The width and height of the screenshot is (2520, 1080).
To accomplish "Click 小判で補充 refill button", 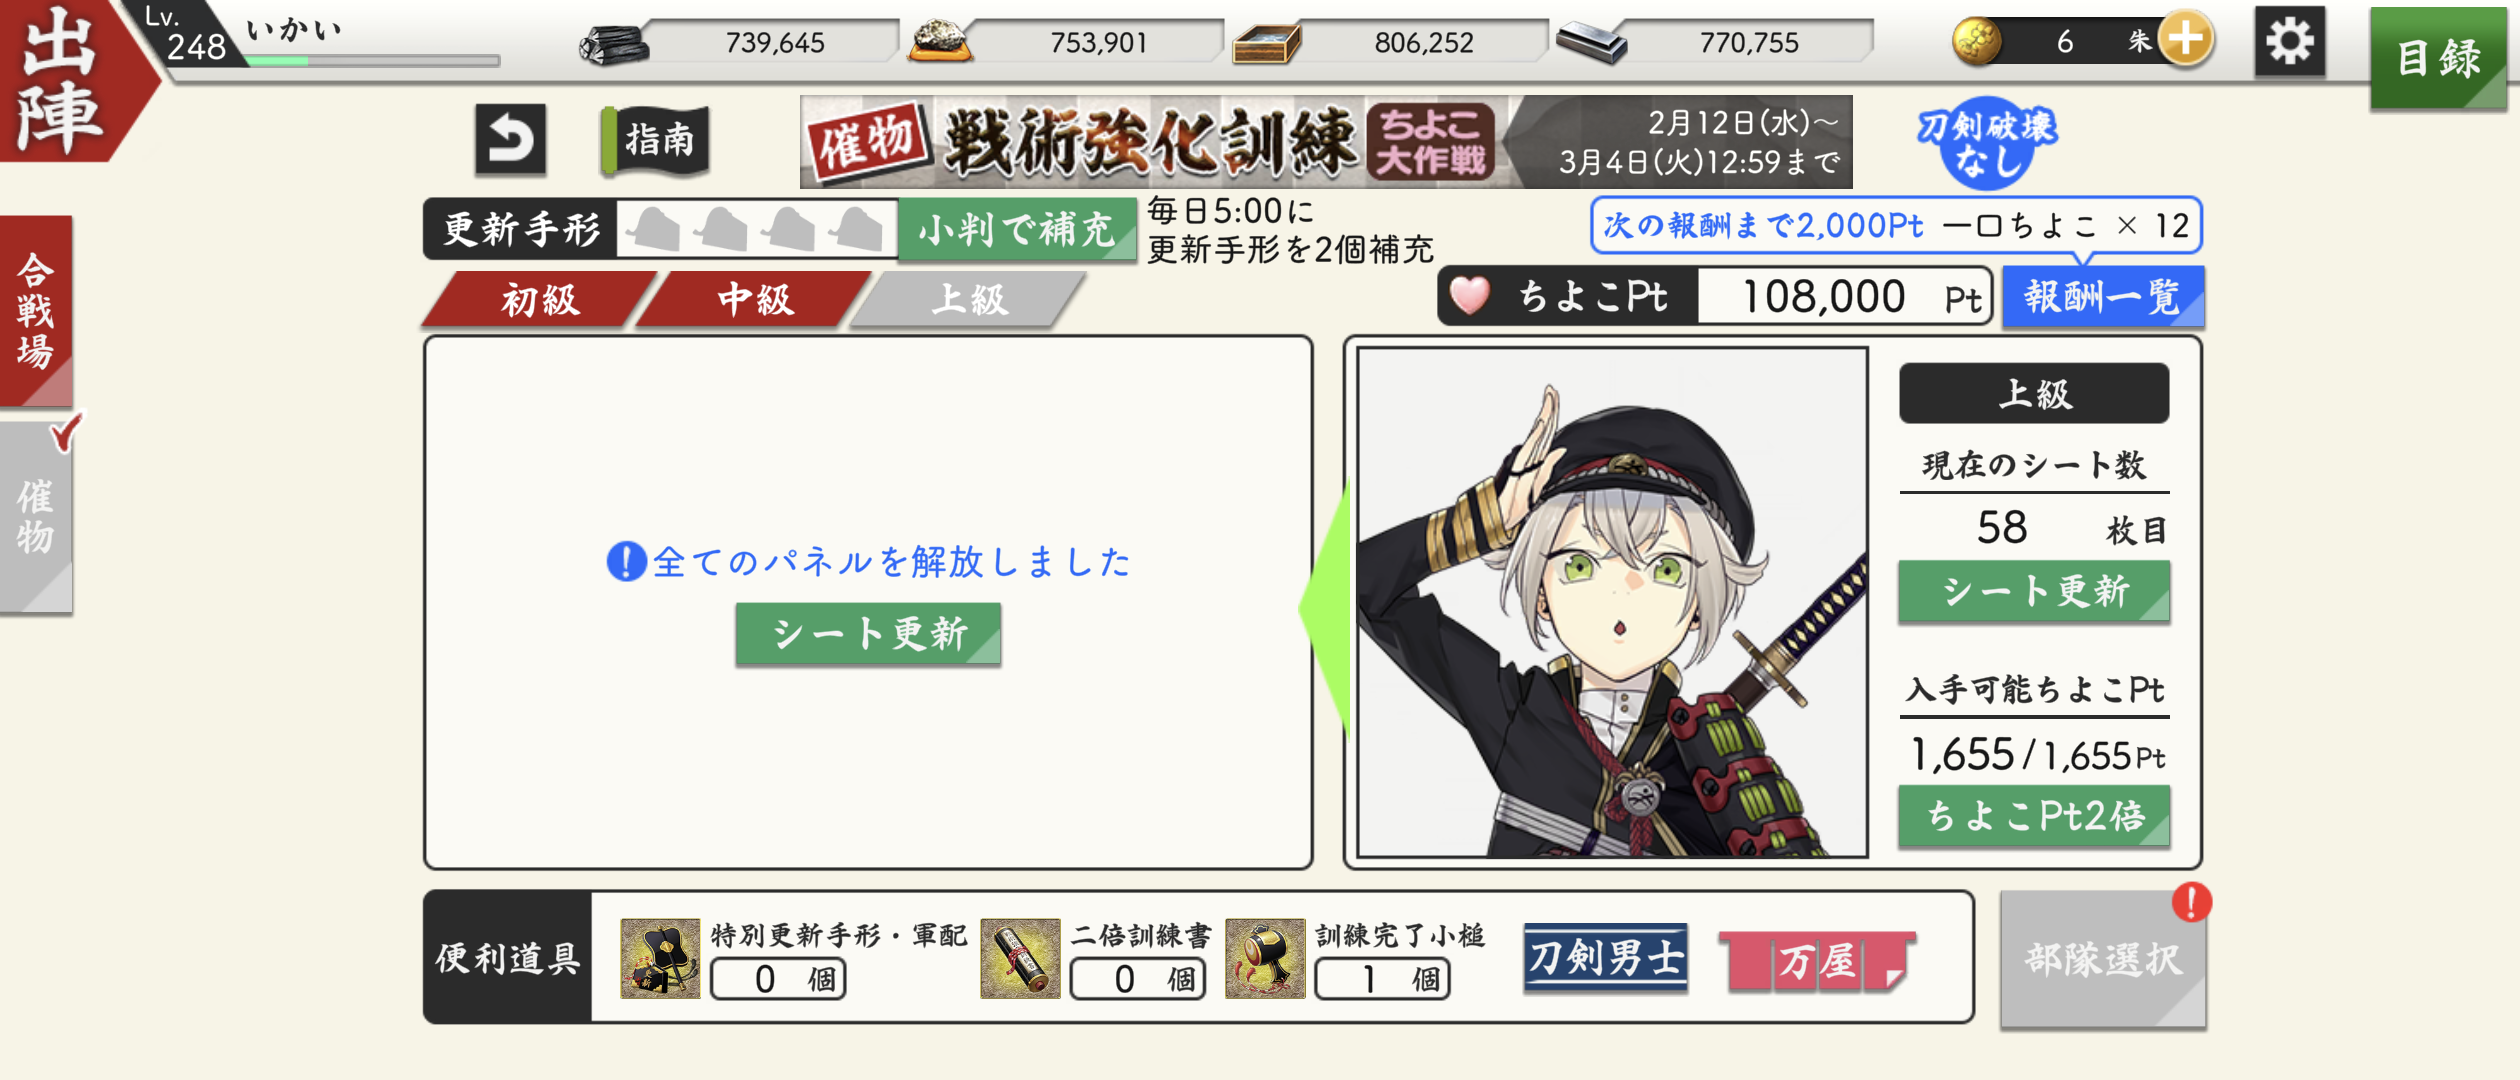I will [x=1017, y=229].
